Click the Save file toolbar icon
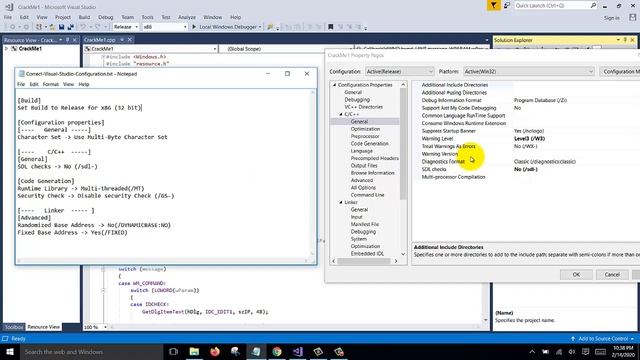Viewport: 640px width, 360px height. pyautogui.click(x=61, y=27)
